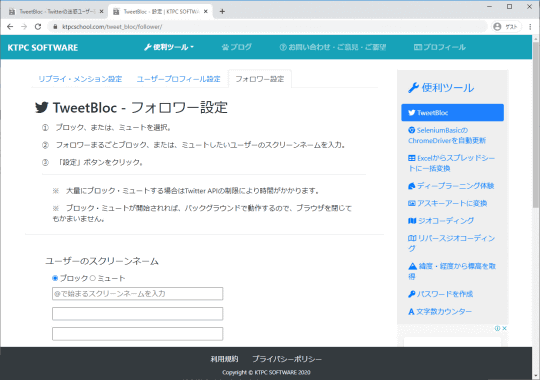This screenshot has width=540, height=380.
Task: Switch to the first TweetBloc browser tab
Action: click(x=55, y=11)
